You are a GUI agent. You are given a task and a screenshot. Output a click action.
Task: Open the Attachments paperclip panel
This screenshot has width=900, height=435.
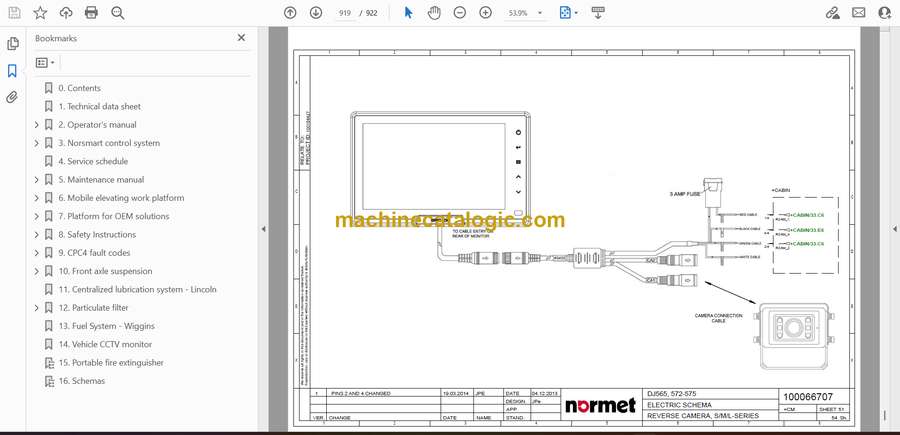12,97
